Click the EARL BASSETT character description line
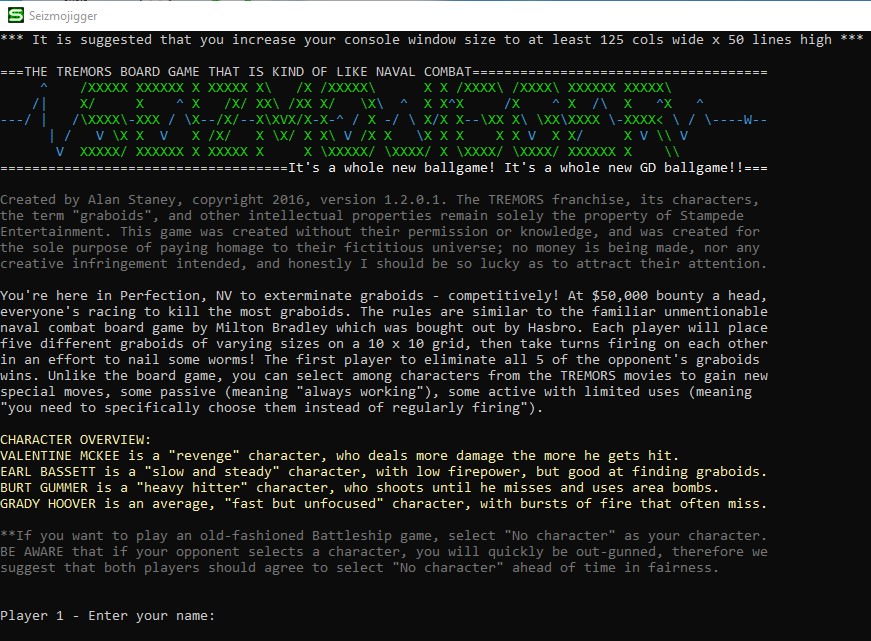The image size is (871, 641). tap(383, 472)
